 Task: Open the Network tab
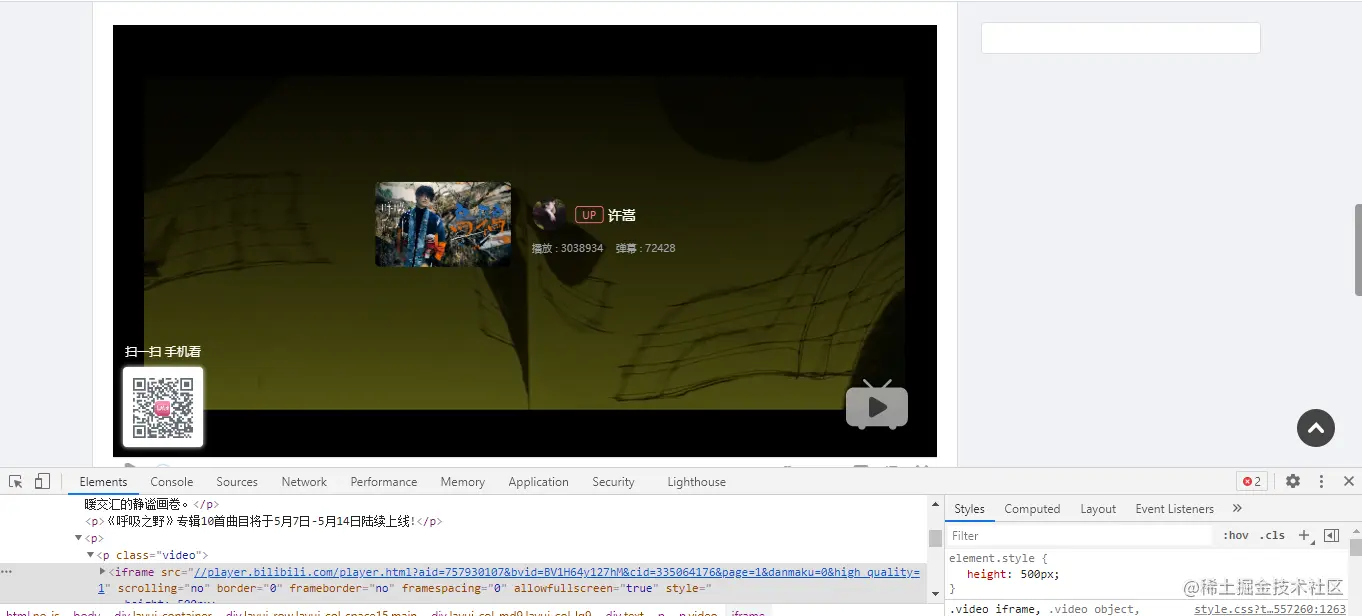click(x=304, y=481)
